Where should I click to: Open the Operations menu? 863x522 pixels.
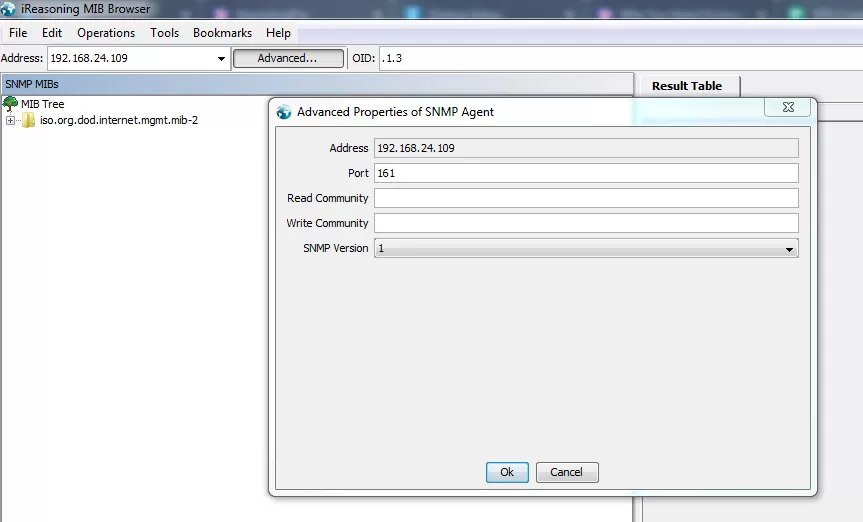106,33
